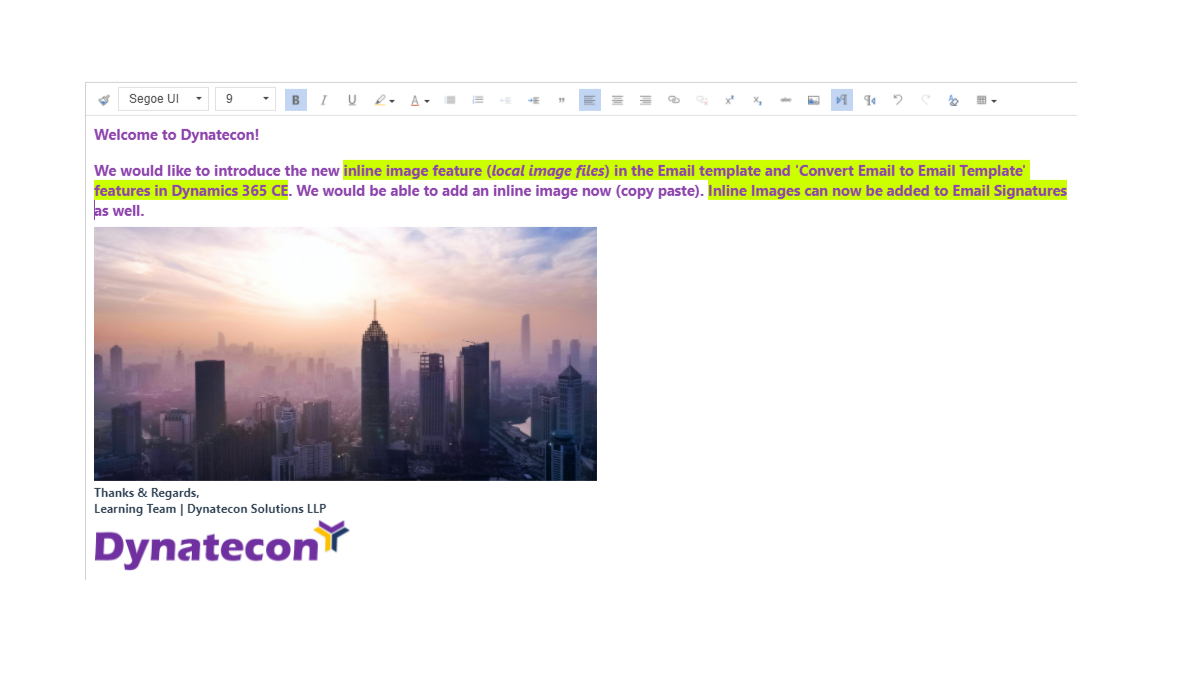Select the numbered list option
The width and height of the screenshot is (1200, 675).
pos(477,99)
